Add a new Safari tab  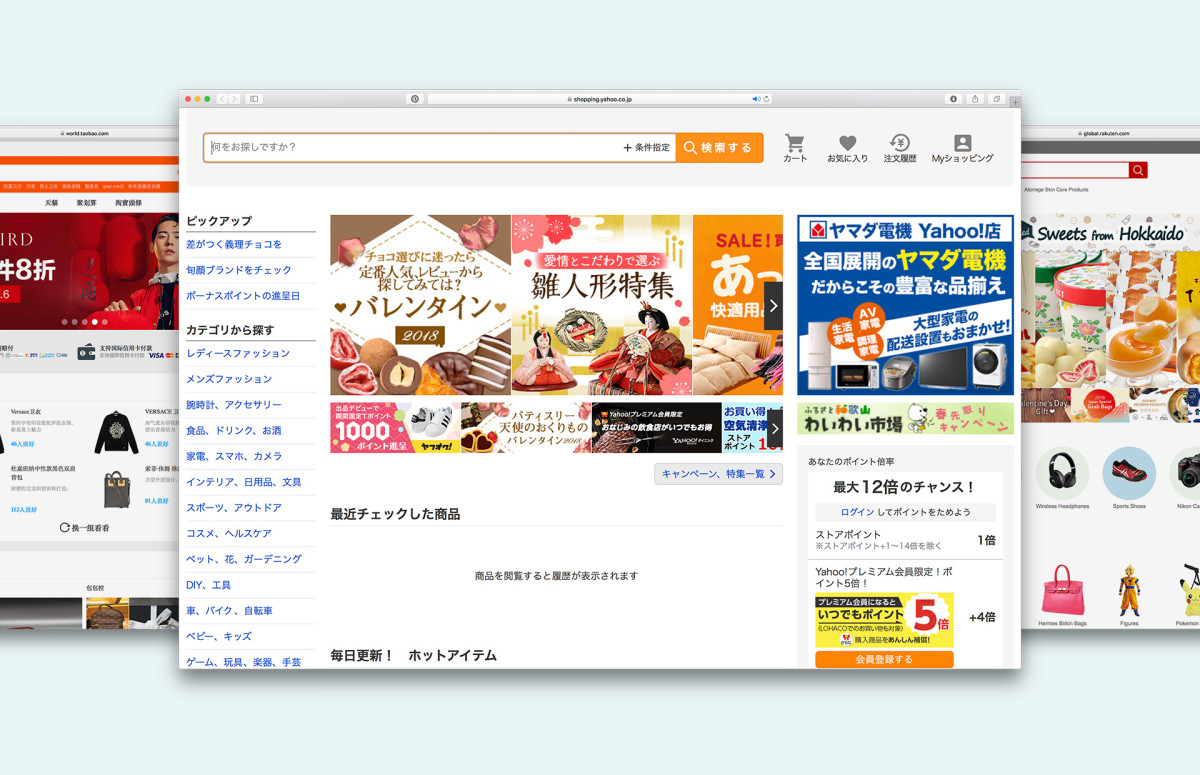pos(1016,101)
